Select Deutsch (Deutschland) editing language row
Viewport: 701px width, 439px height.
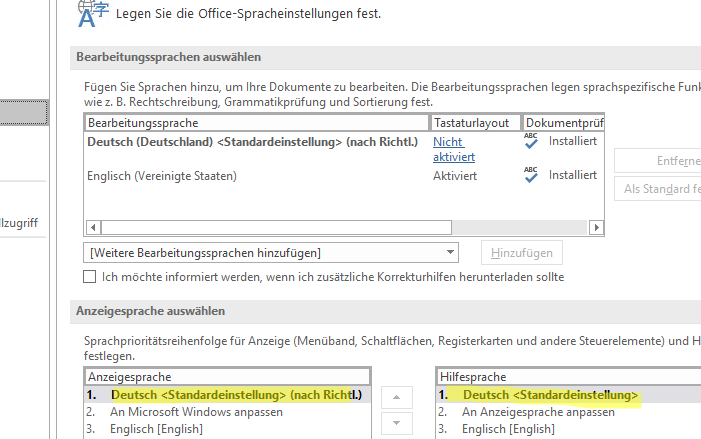tap(252, 141)
